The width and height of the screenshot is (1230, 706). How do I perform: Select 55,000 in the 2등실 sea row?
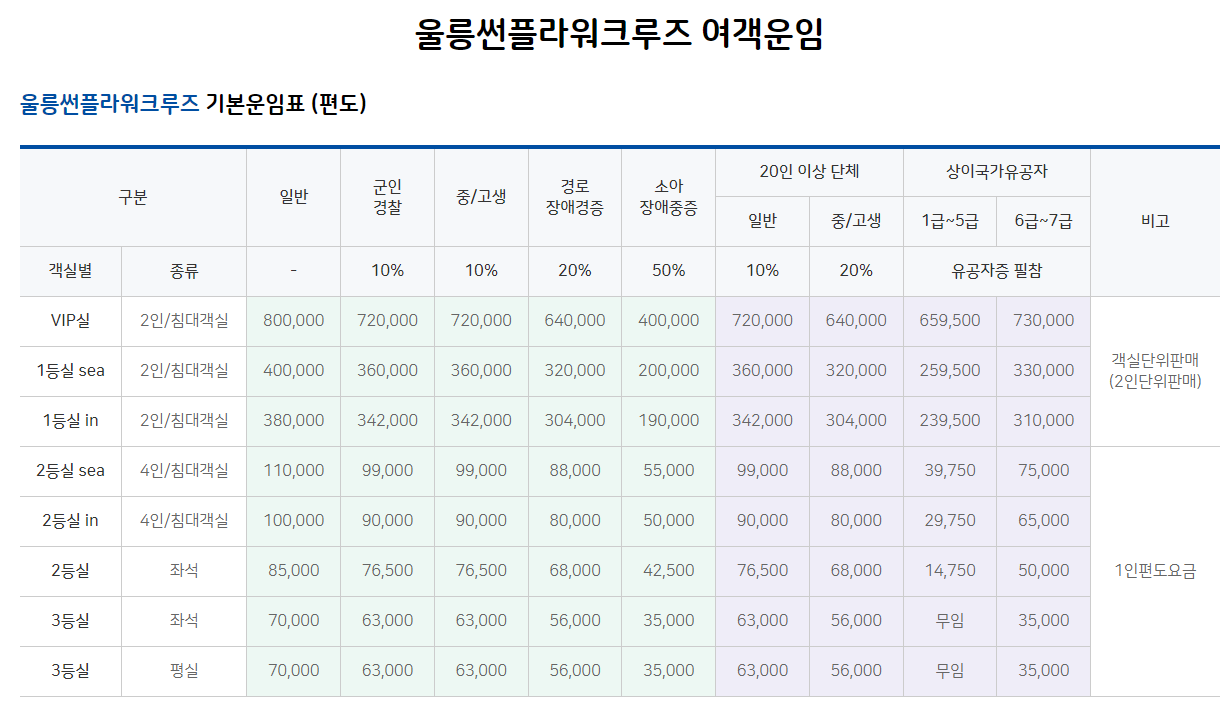click(x=669, y=471)
